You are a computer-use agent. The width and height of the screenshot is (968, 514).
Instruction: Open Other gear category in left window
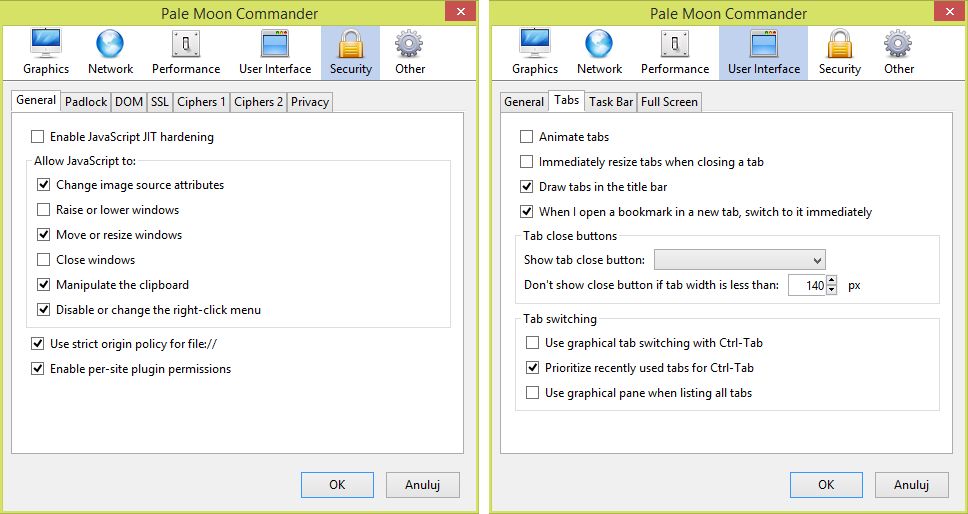(410, 52)
